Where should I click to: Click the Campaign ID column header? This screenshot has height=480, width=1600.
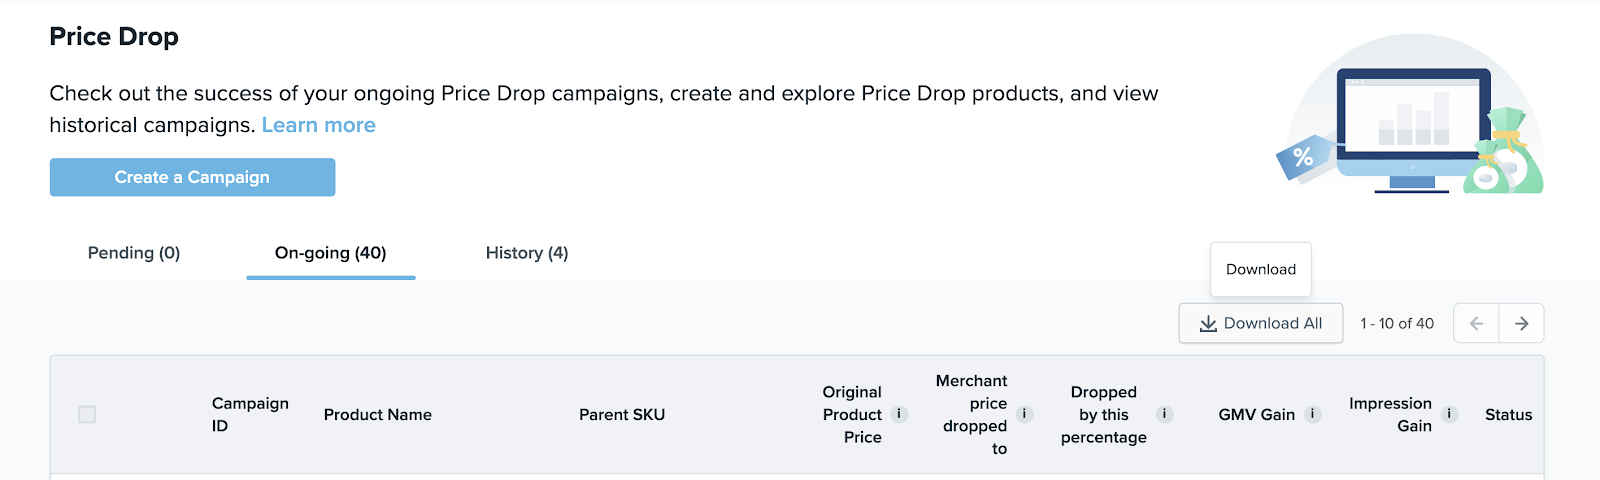click(250, 414)
